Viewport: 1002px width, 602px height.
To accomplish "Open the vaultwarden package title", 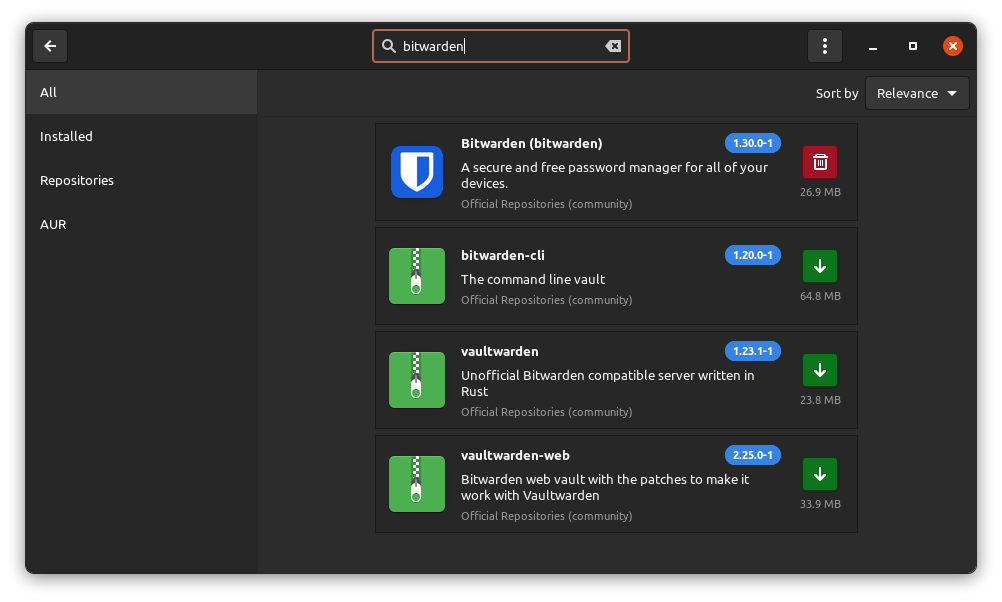I will 500,351.
